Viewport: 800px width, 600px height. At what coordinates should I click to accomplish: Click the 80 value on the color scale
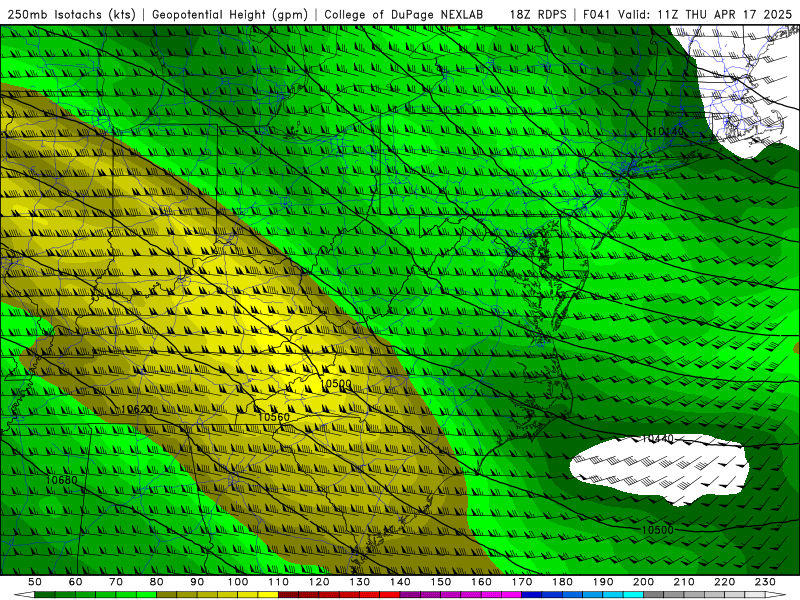click(x=157, y=582)
